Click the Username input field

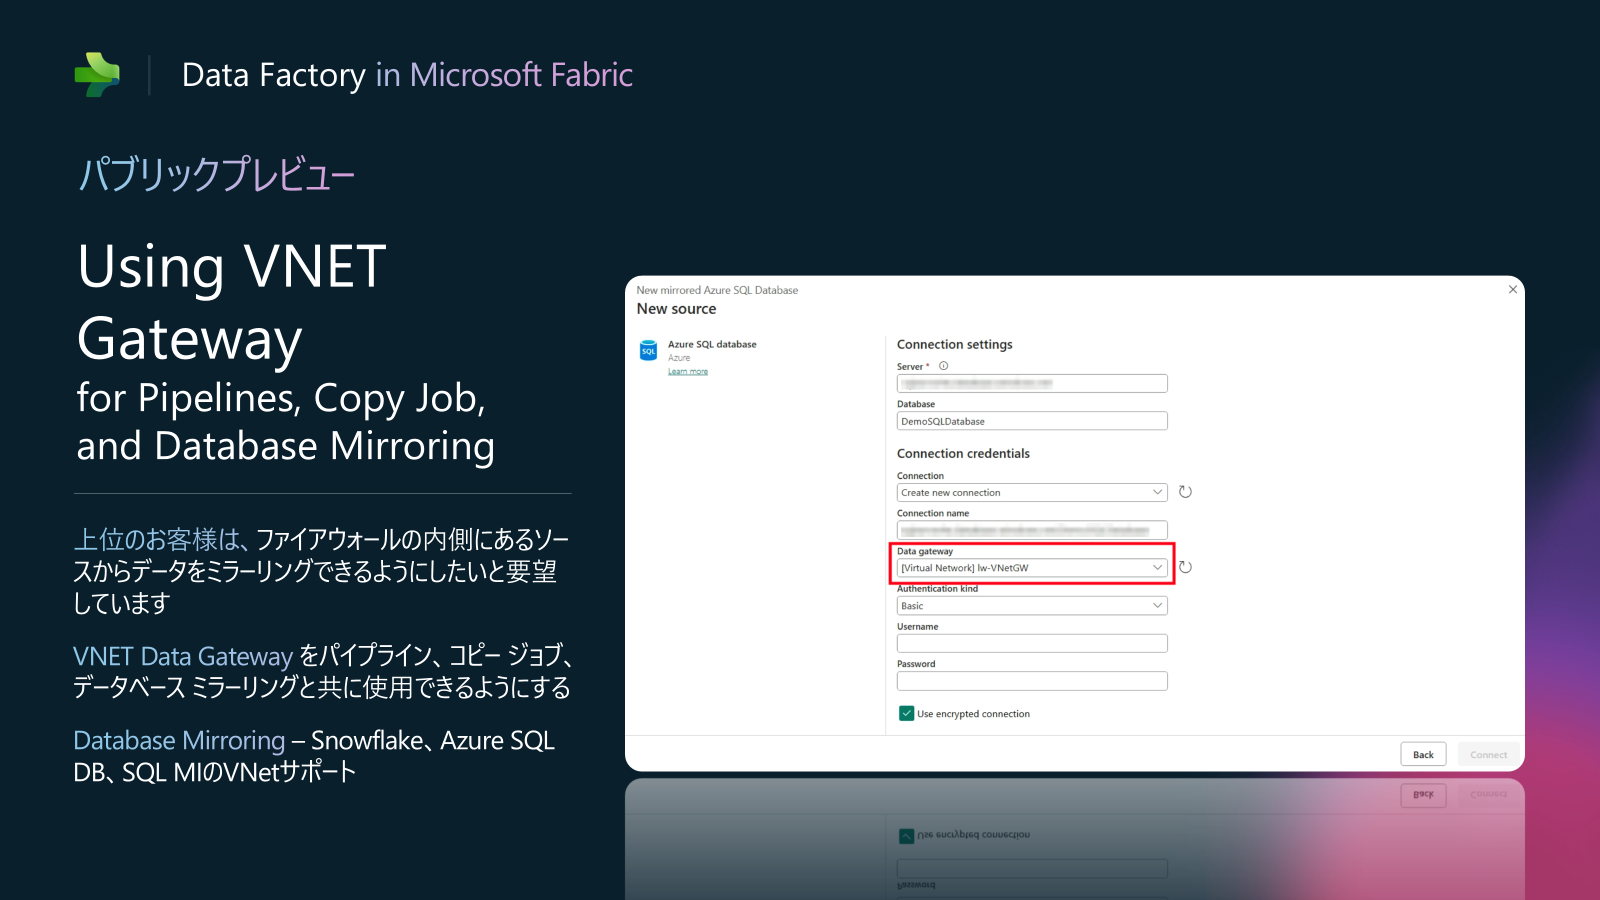[x=1032, y=643]
